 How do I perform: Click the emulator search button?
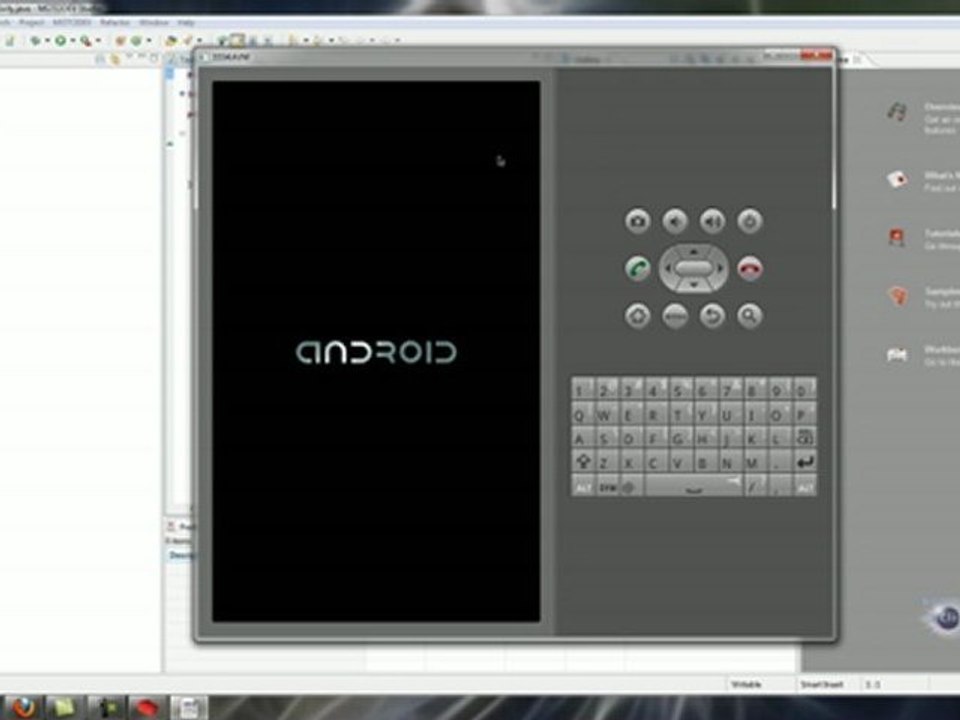[x=750, y=316]
